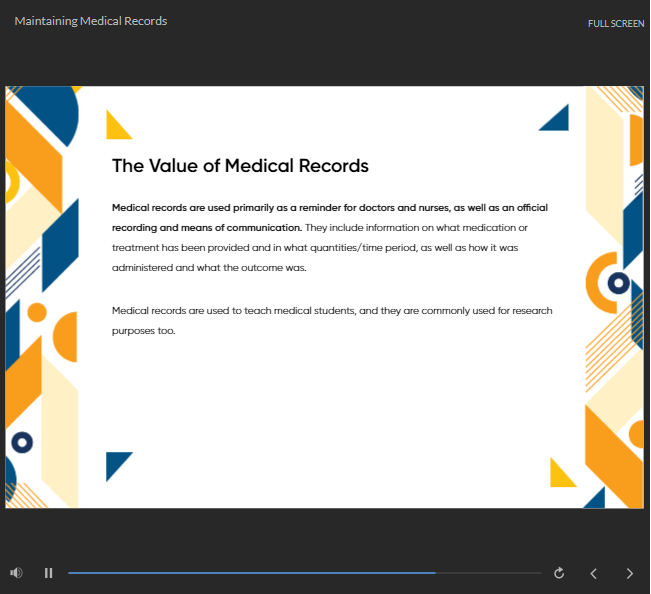Click the blue triangle at slide top right
The height and width of the screenshot is (594, 651).
click(x=558, y=121)
